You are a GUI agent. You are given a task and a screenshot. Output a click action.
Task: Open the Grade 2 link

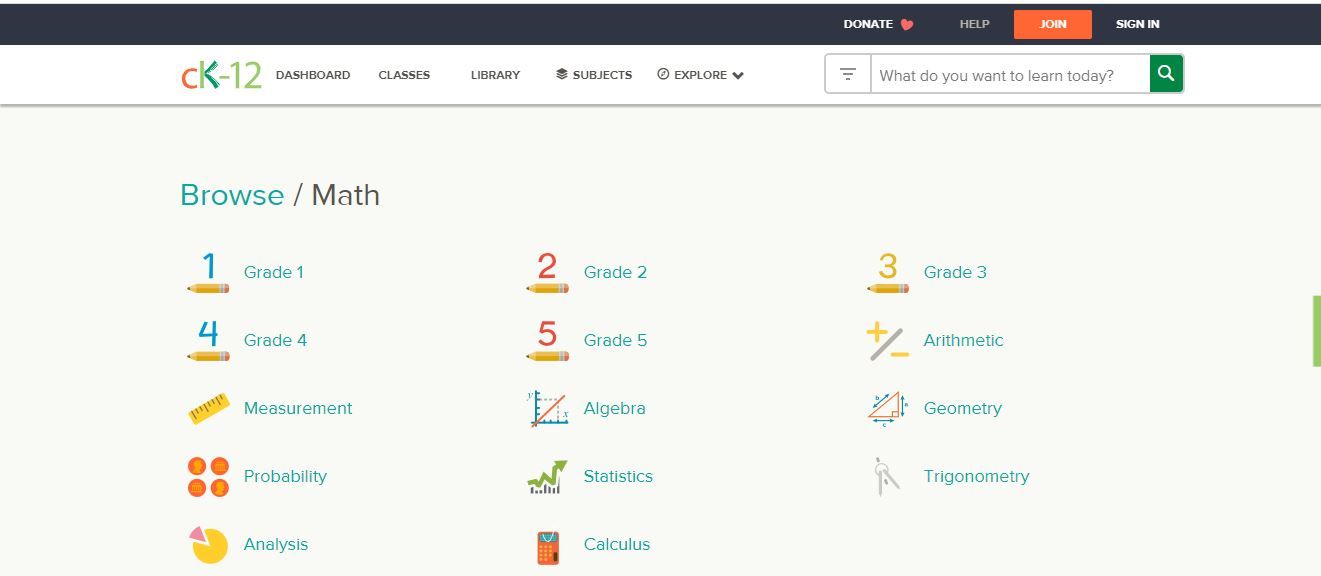click(x=615, y=272)
